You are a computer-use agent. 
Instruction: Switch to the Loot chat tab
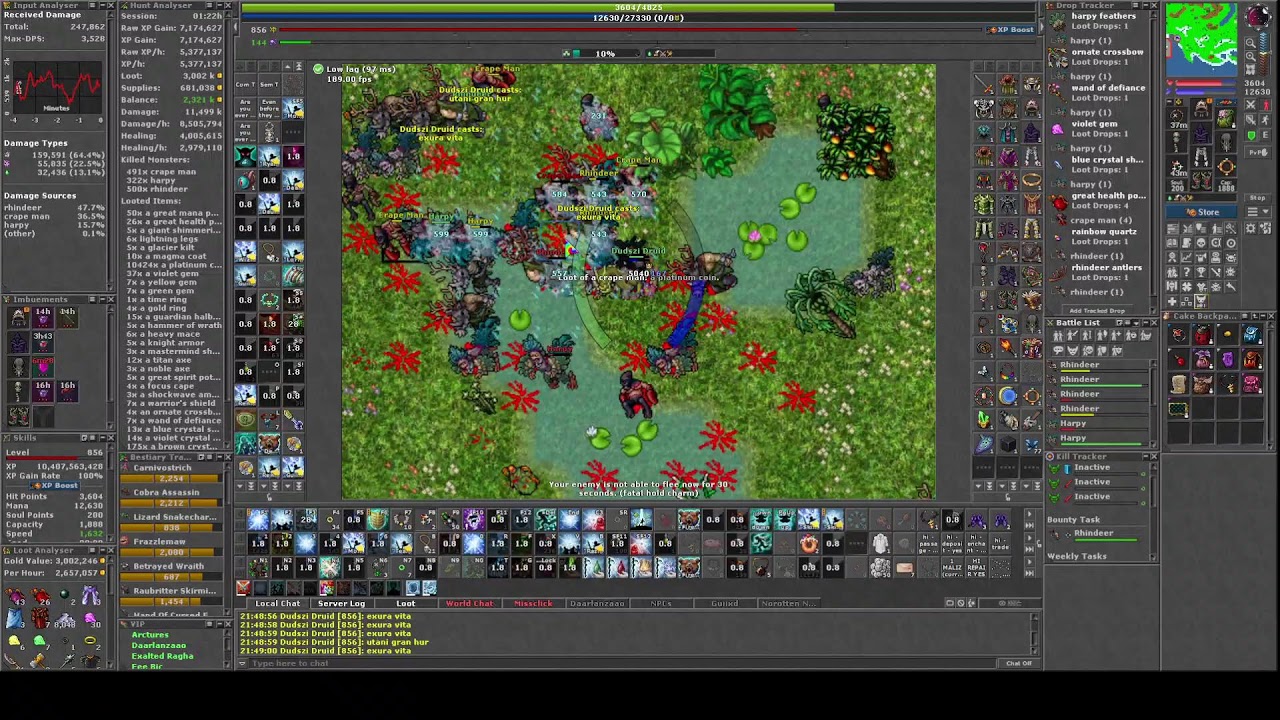point(405,603)
